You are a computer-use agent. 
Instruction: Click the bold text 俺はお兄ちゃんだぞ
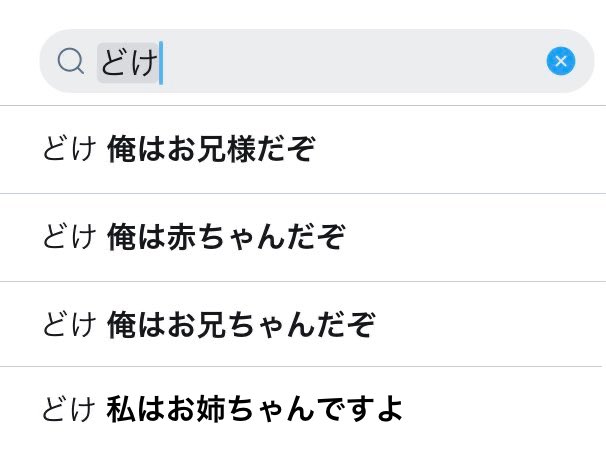click(x=241, y=324)
